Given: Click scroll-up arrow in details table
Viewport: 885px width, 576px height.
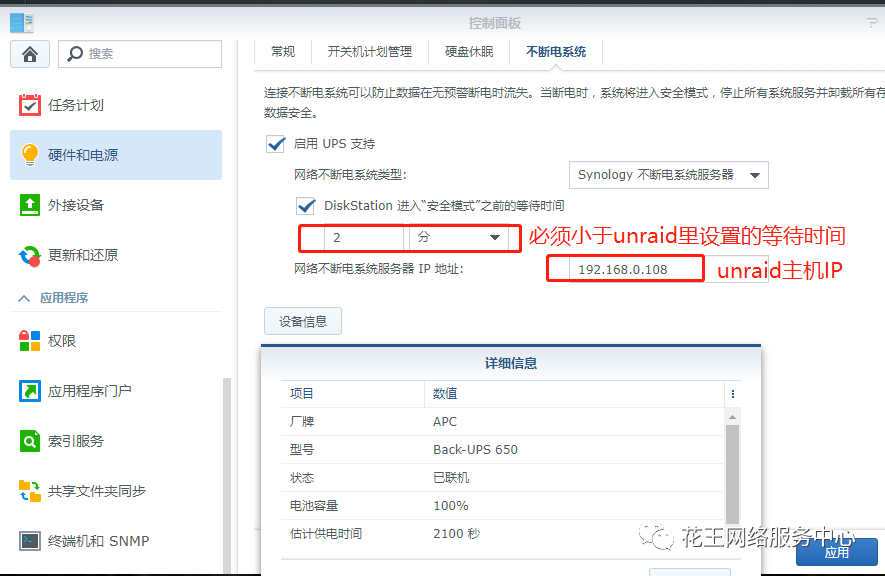Looking at the screenshot, I should tap(732, 417).
